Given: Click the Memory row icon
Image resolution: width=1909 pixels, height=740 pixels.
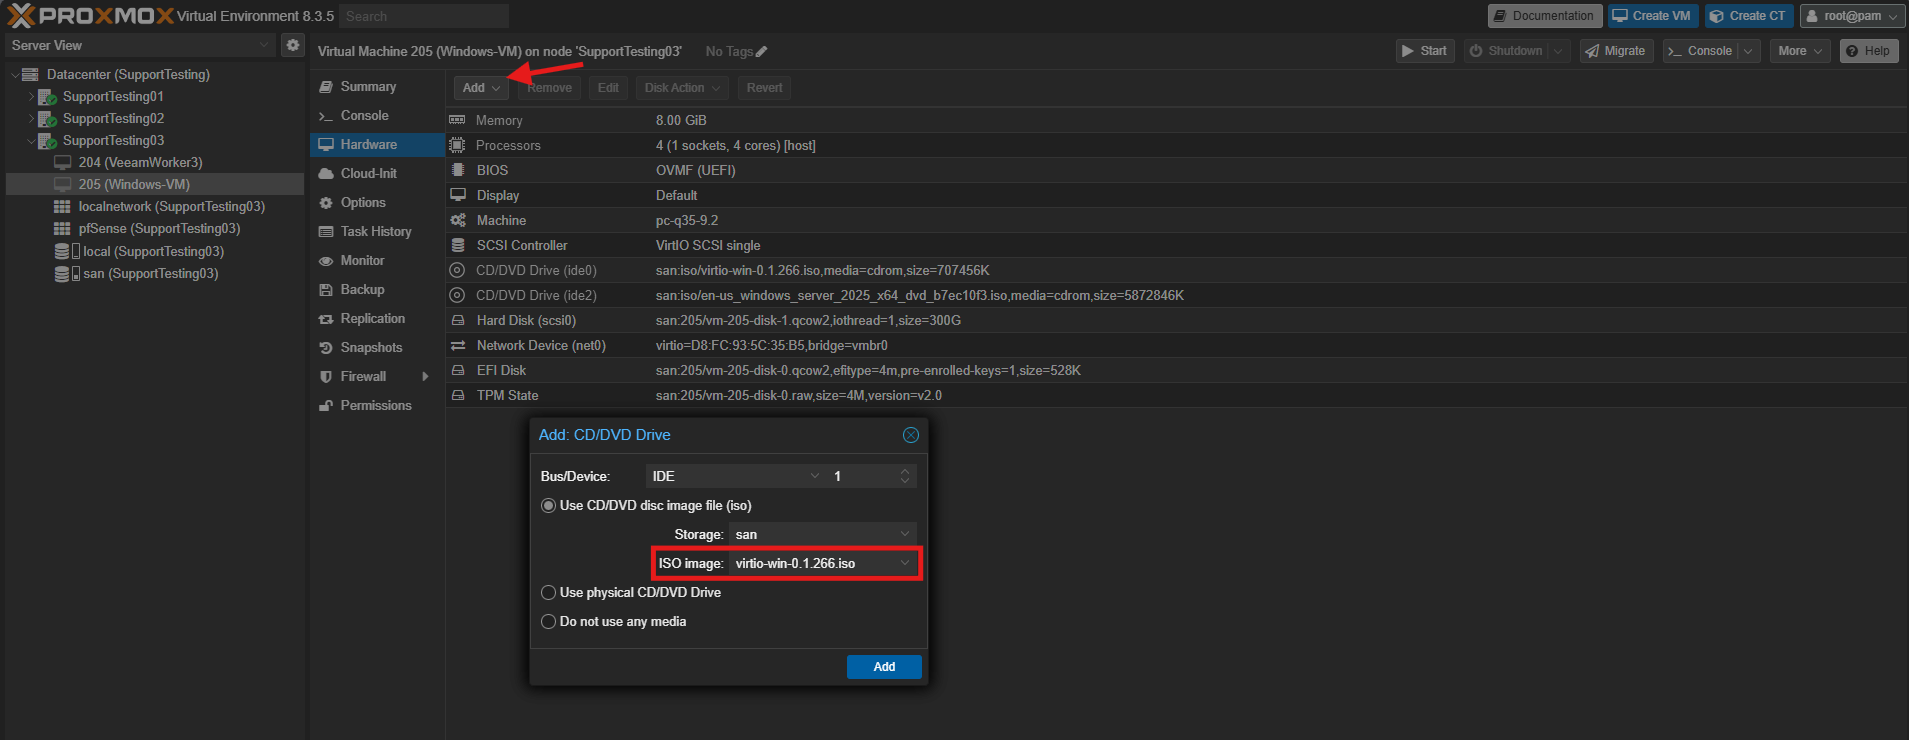Looking at the screenshot, I should pos(457,120).
